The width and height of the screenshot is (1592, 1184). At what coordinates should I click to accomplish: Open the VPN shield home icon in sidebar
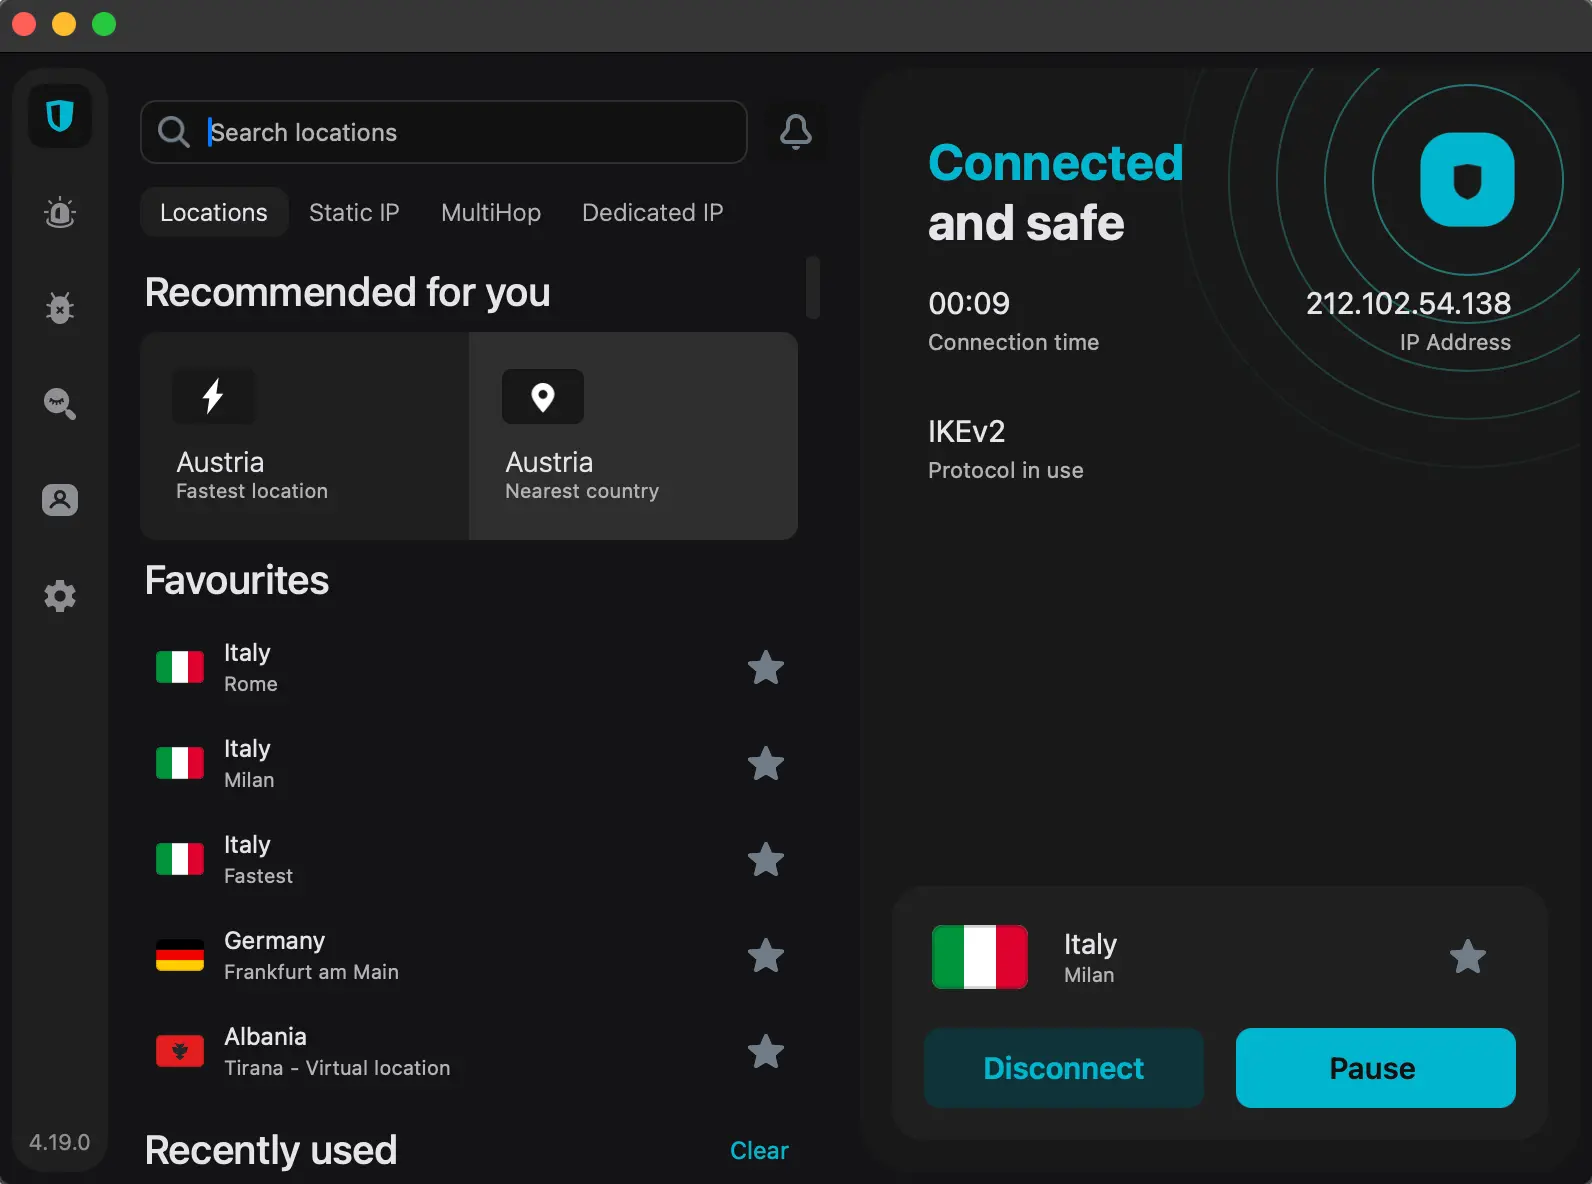click(x=60, y=117)
